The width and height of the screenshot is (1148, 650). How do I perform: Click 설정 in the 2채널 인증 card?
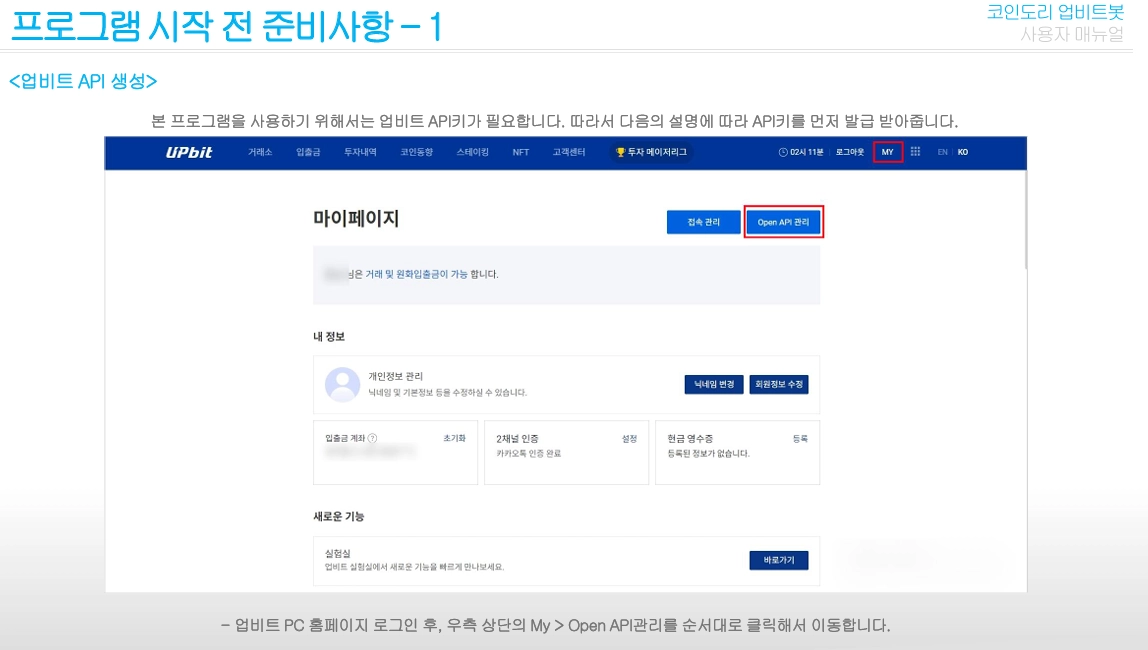pos(630,438)
